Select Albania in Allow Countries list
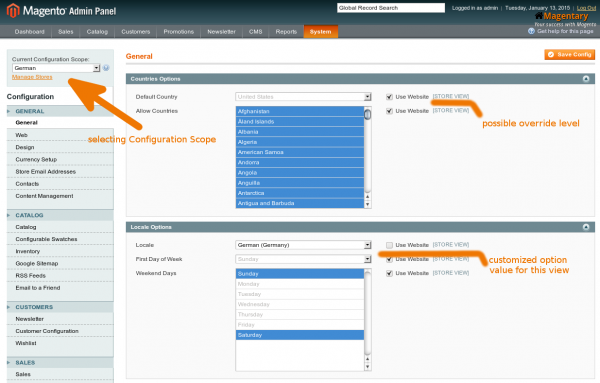 click(300, 132)
